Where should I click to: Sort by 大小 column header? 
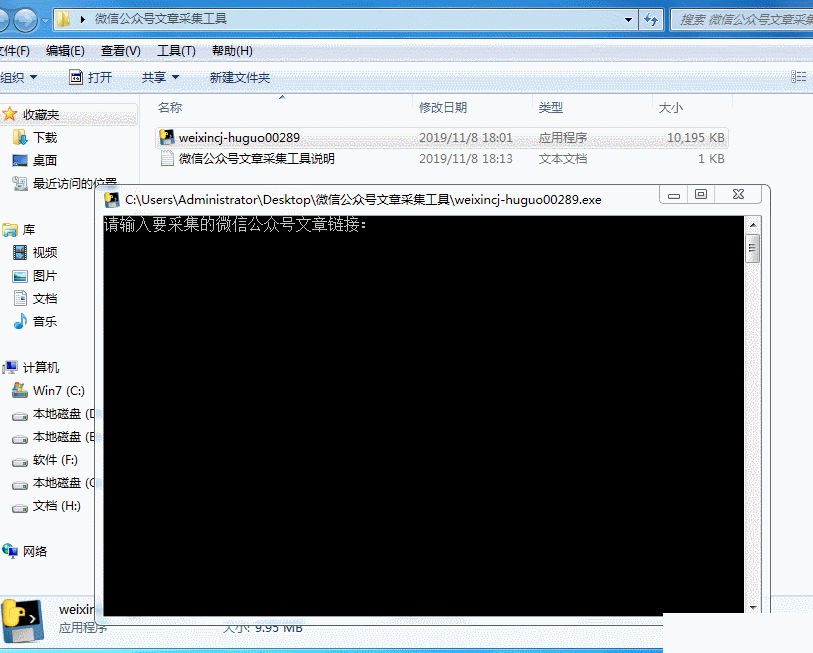point(670,108)
